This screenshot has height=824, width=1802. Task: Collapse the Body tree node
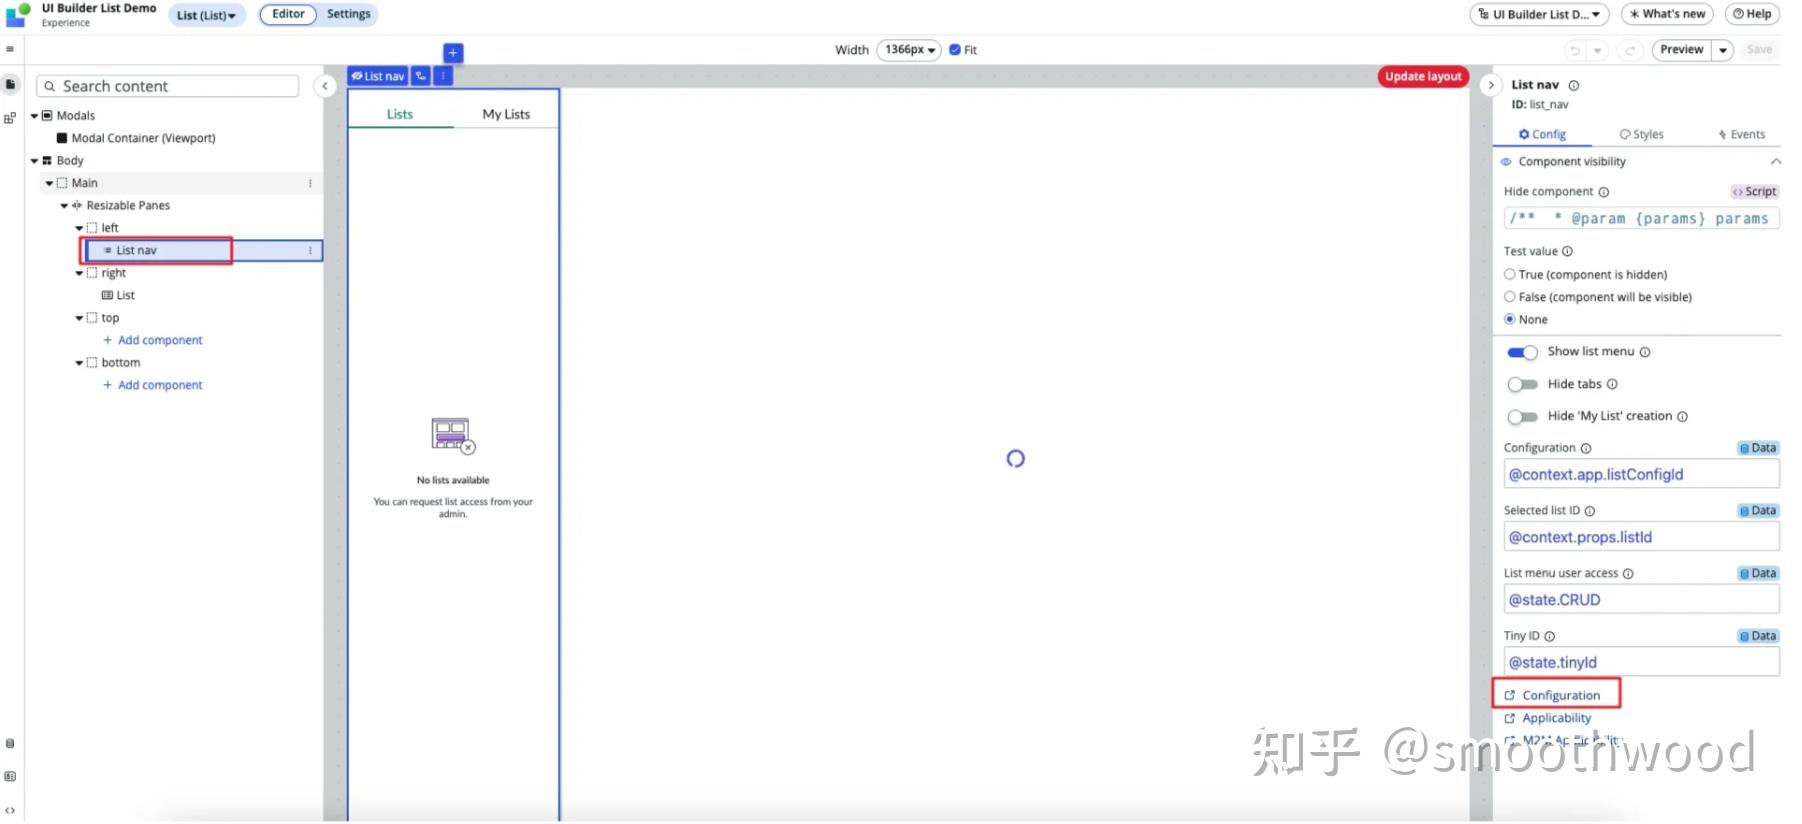click(x=34, y=161)
